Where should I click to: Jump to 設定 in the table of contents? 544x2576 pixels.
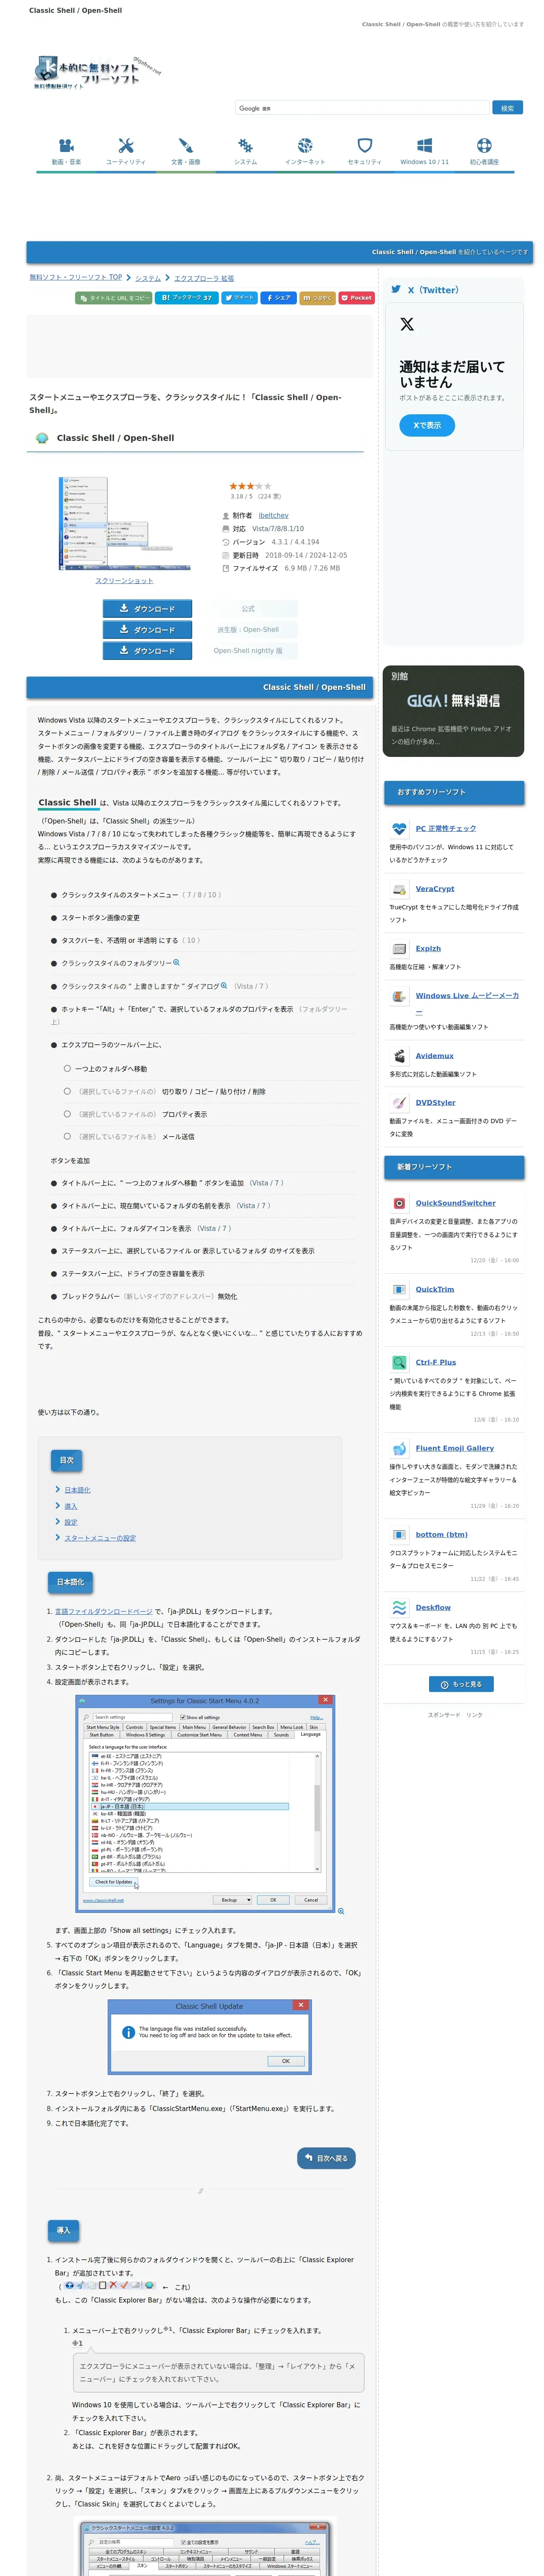pyautogui.click(x=71, y=1522)
